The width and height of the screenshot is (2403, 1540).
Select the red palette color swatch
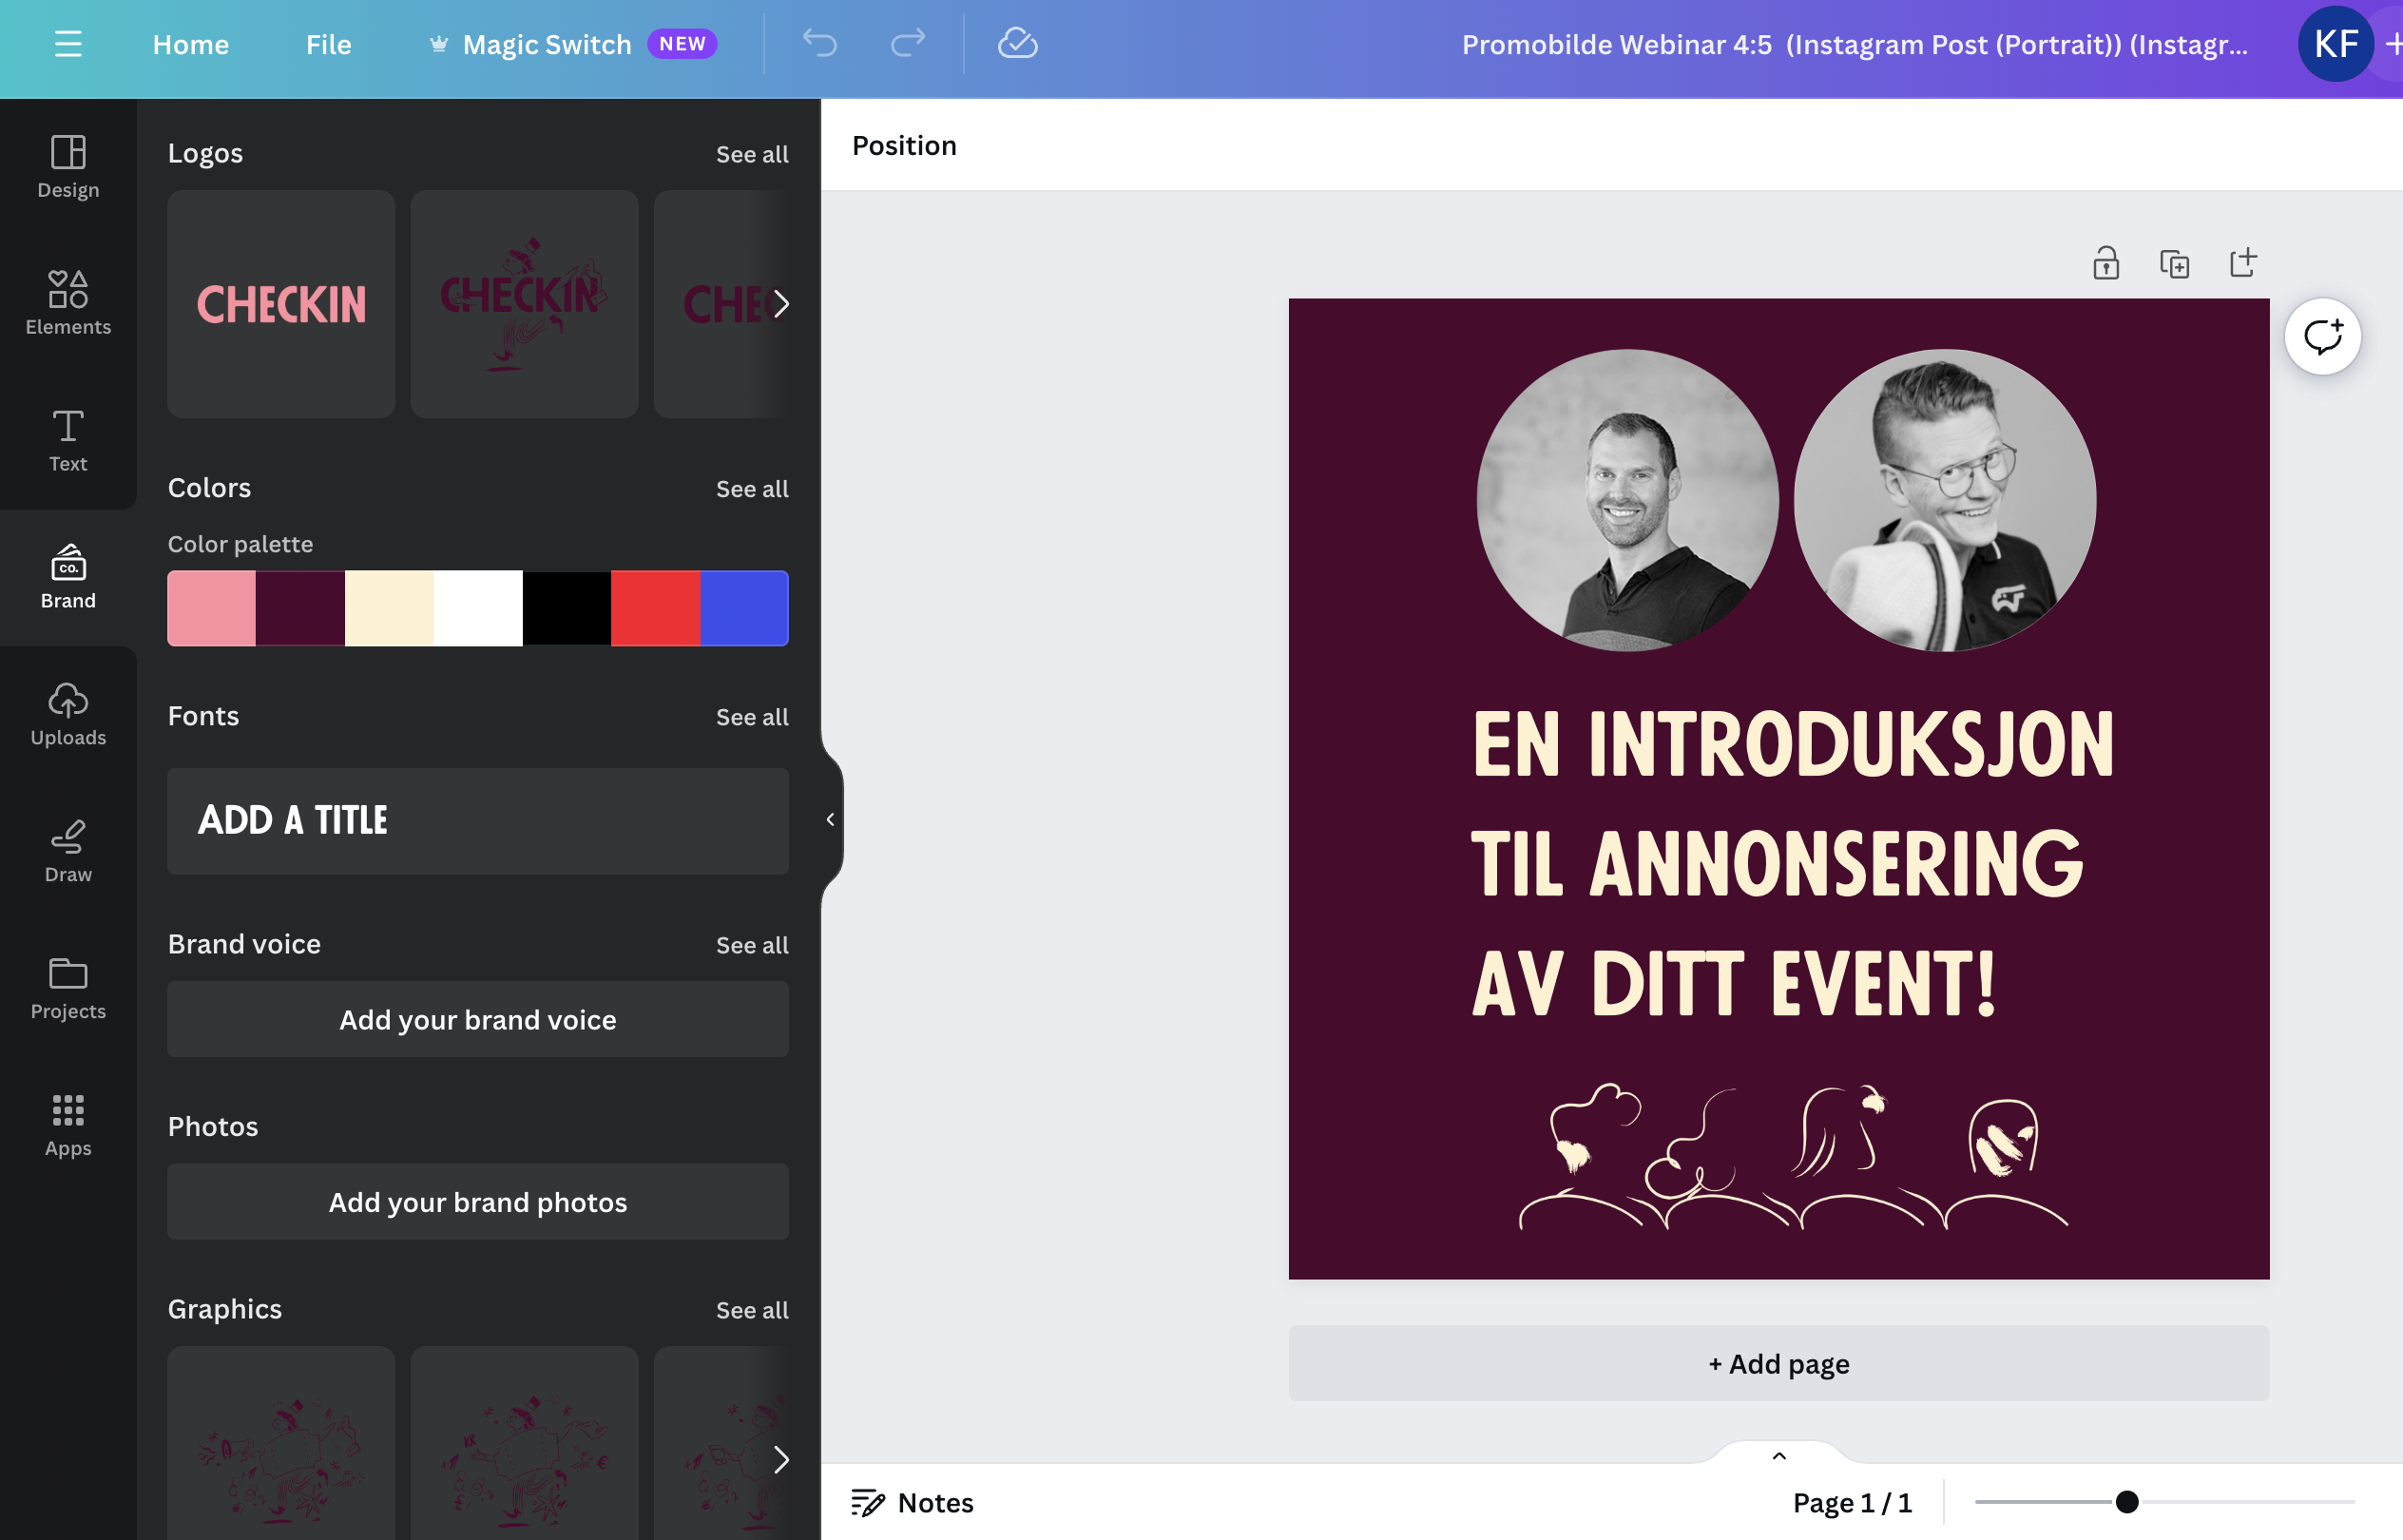pyautogui.click(x=655, y=608)
